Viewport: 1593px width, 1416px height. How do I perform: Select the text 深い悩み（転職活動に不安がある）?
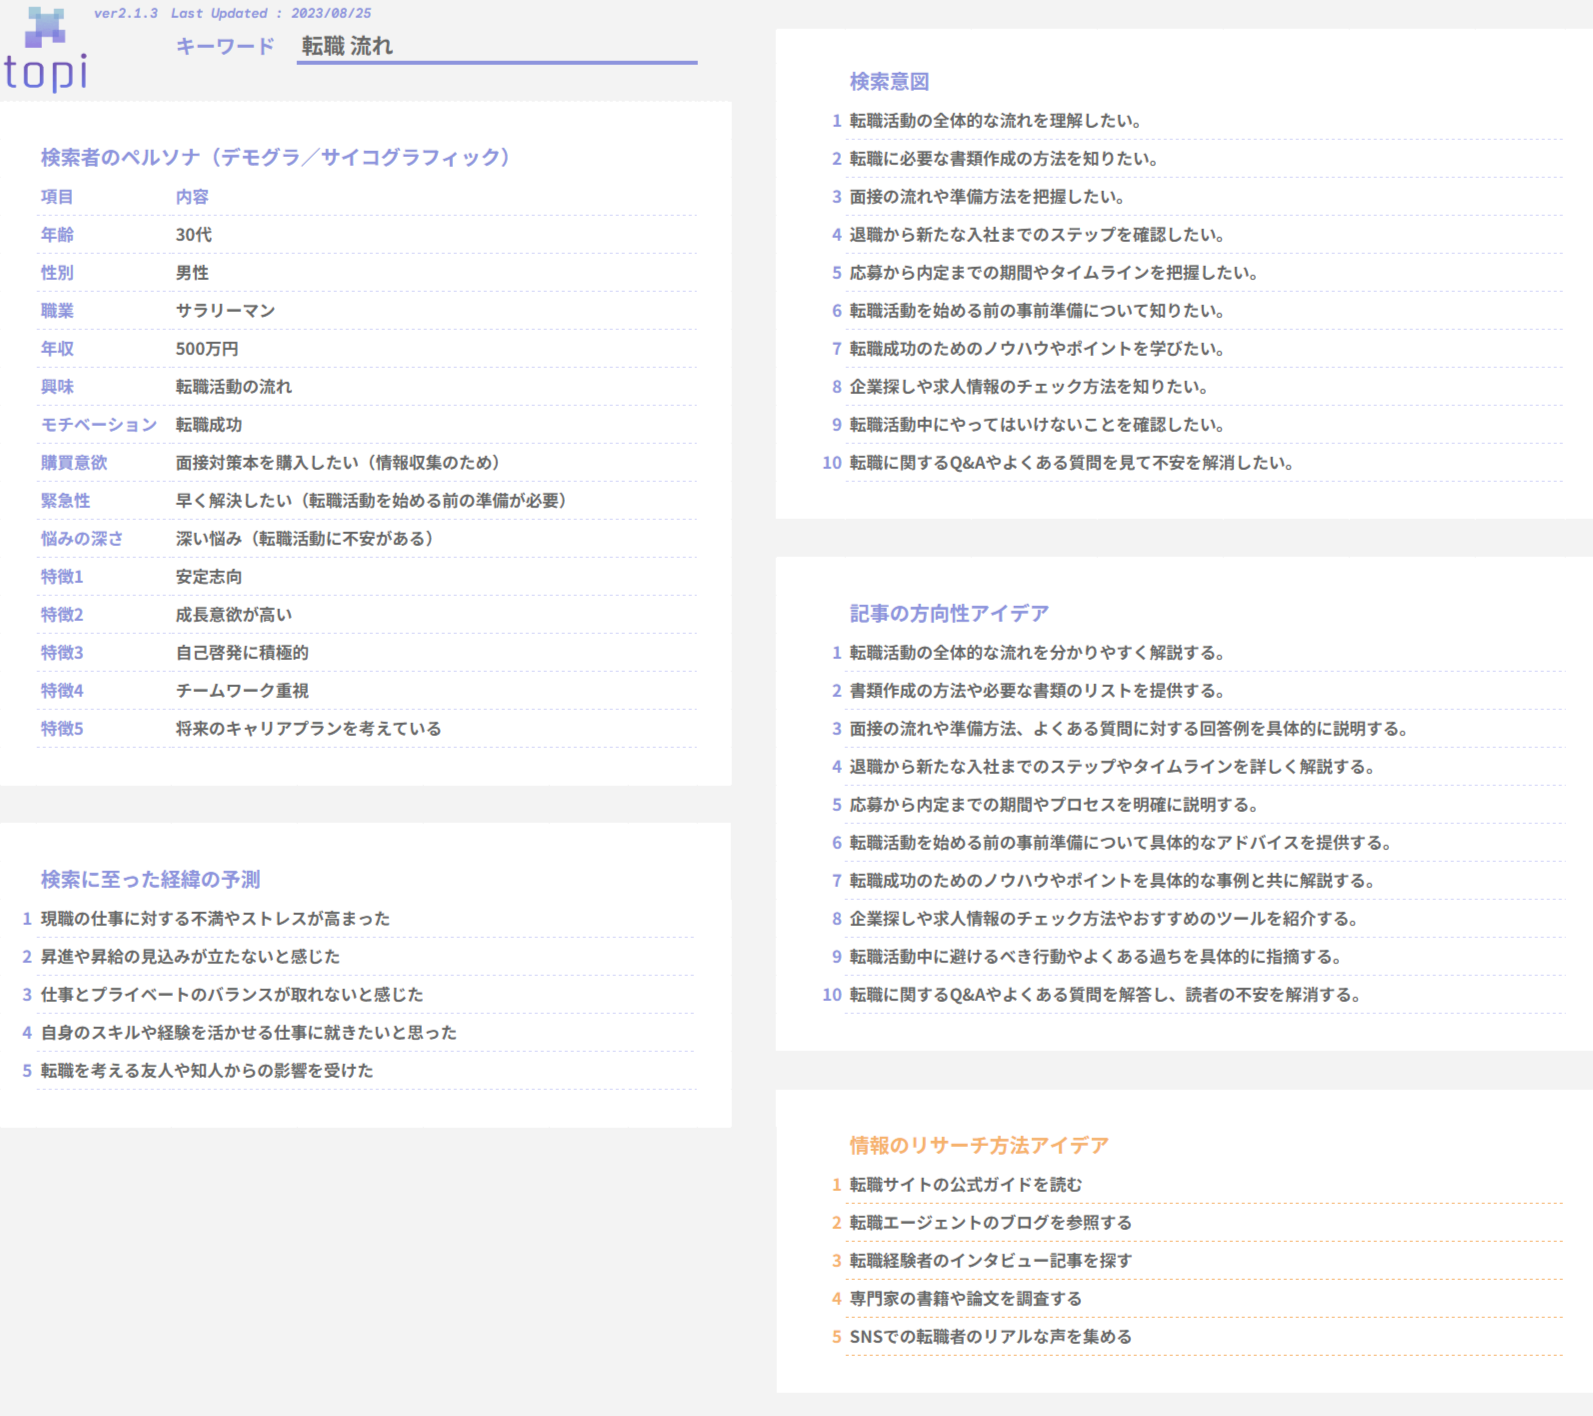(305, 539)
